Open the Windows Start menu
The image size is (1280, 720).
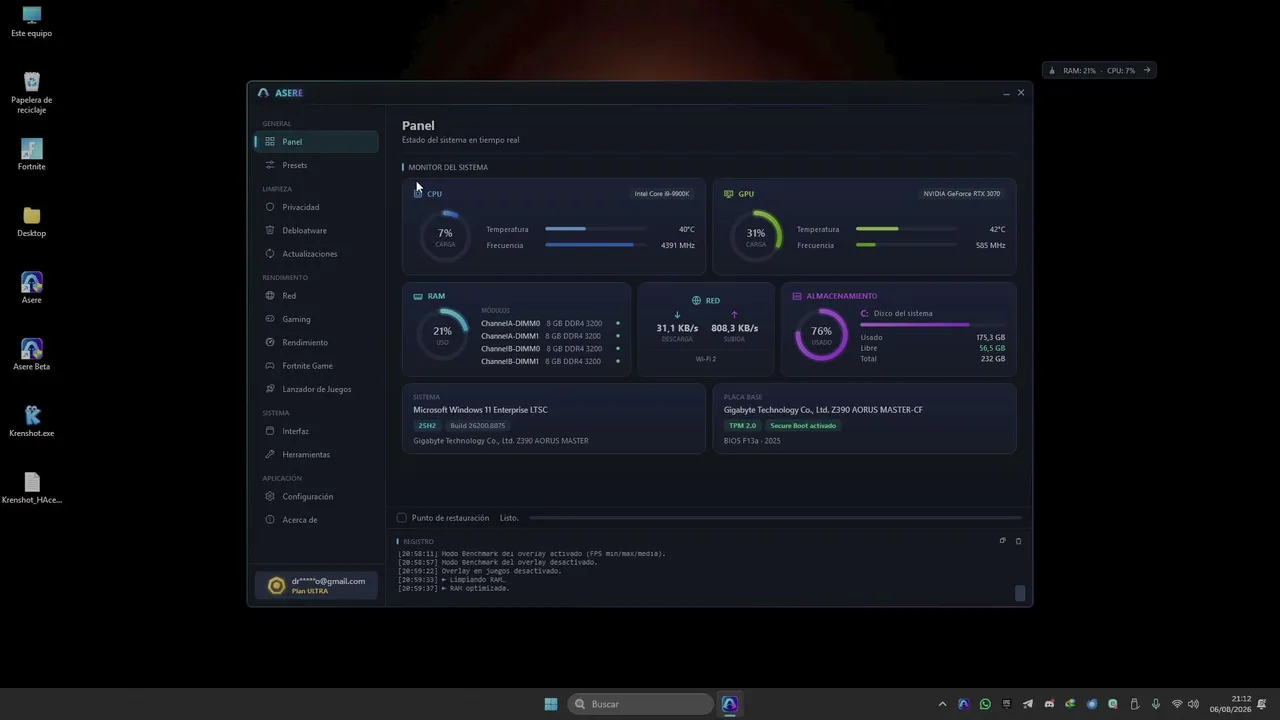551,704
